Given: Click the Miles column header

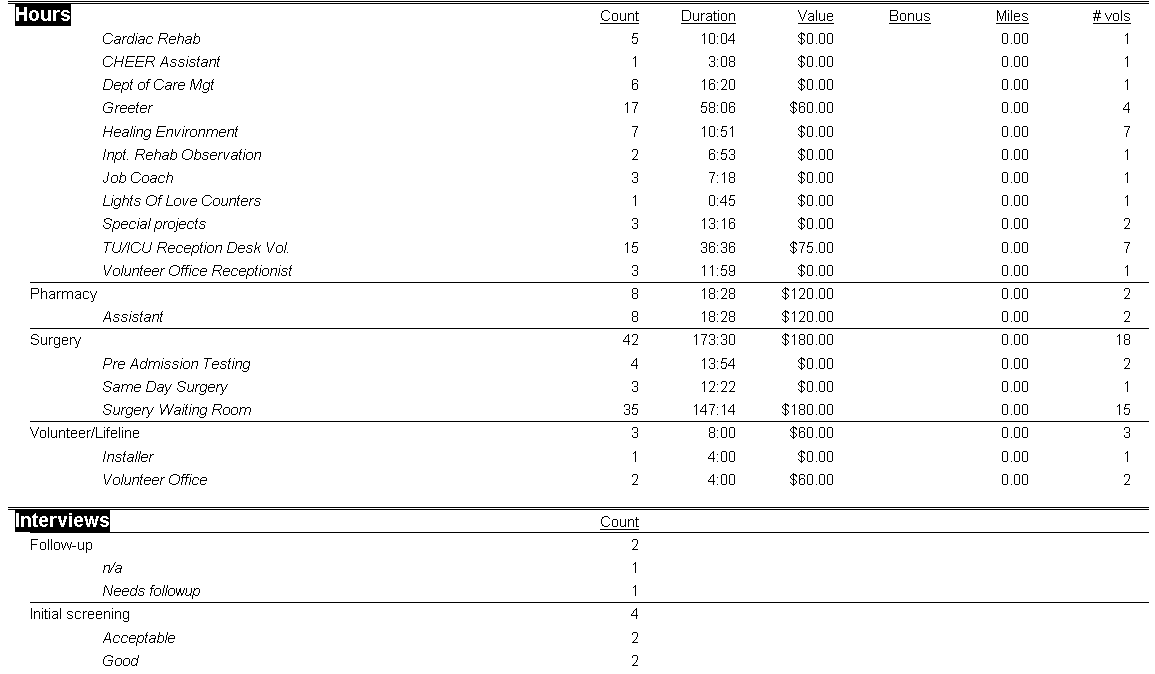Looking at the screenshot, I should tap(1011, 16).
